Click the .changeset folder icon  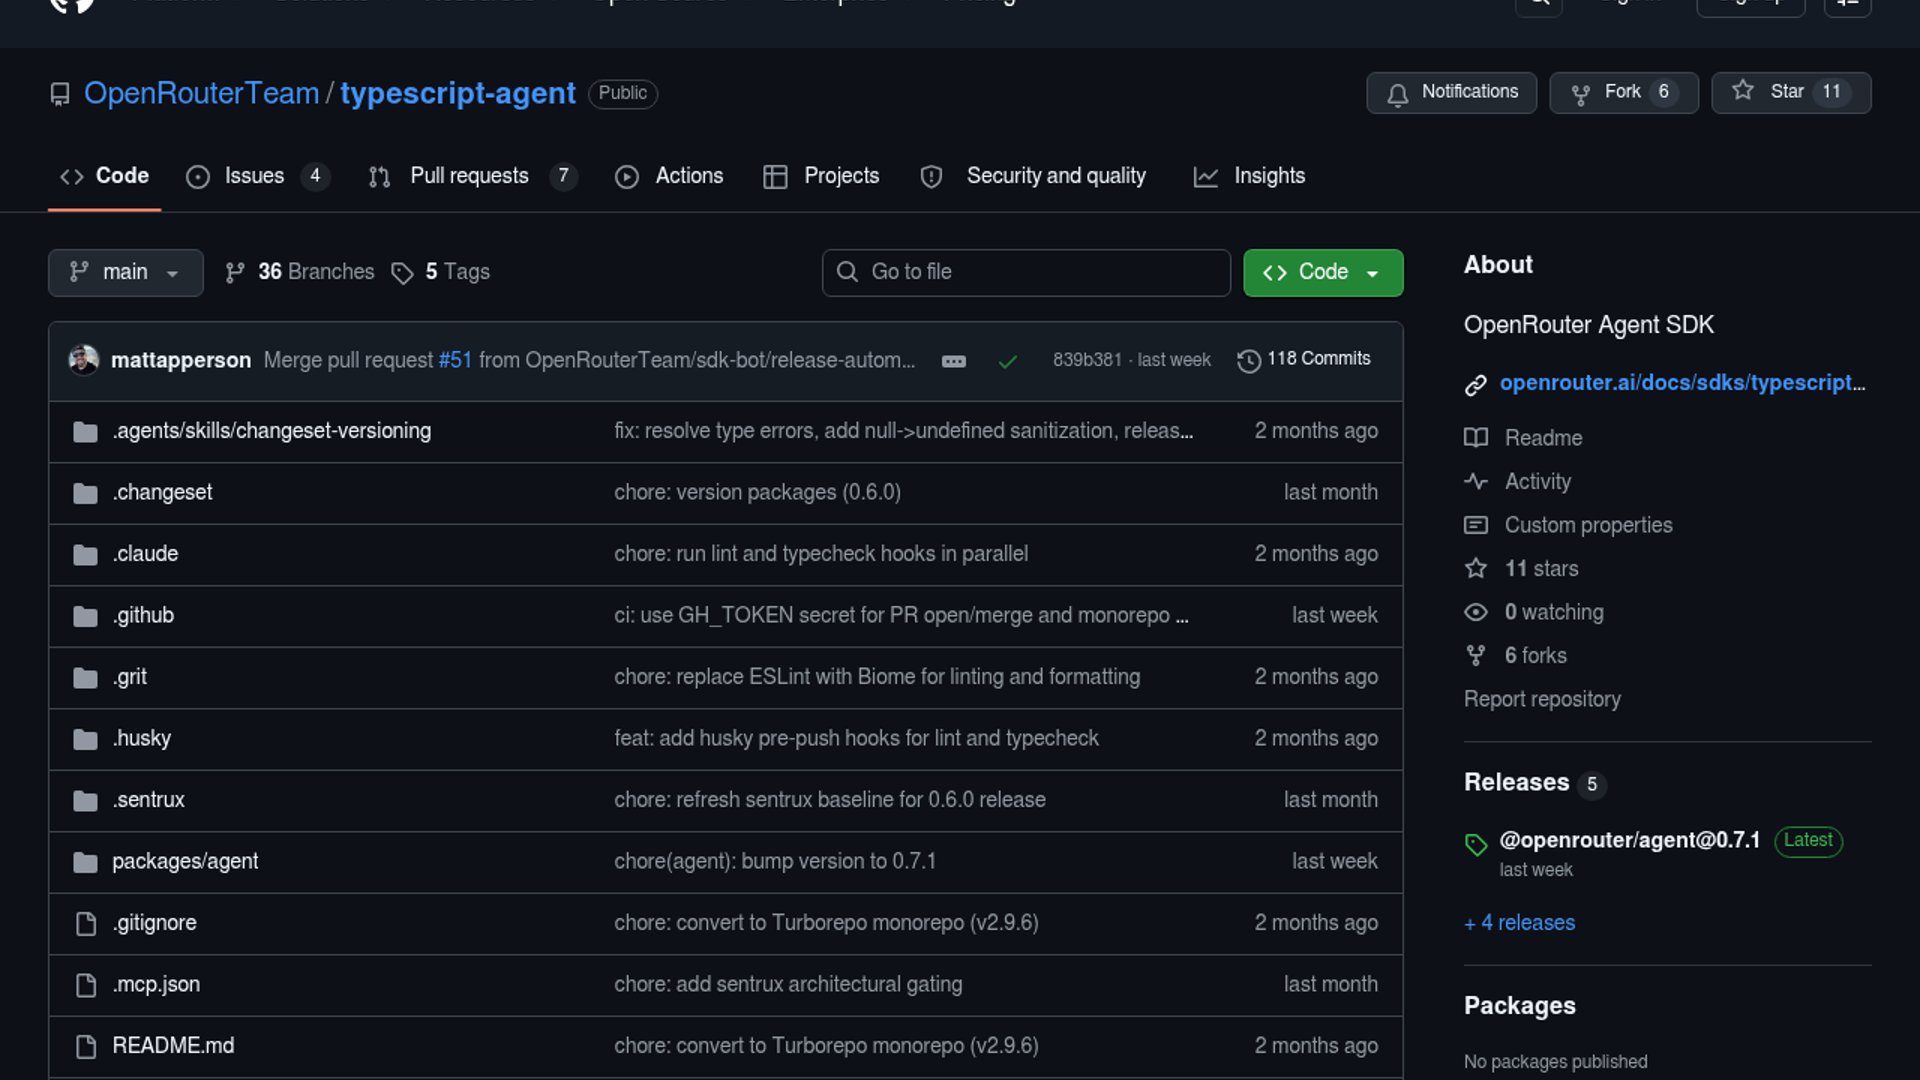[x=85, y=493]
